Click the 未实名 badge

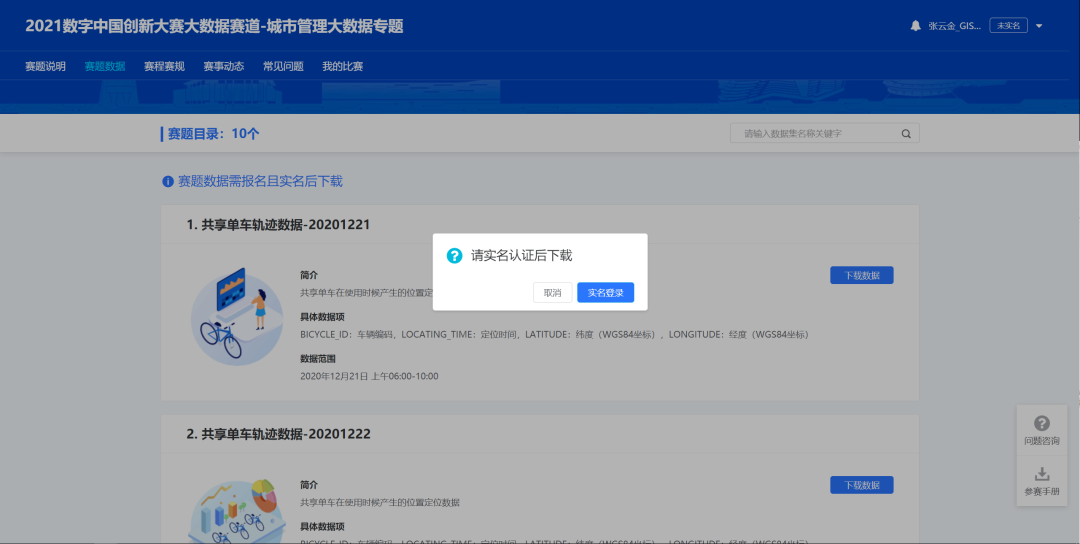coord(1008,25)
